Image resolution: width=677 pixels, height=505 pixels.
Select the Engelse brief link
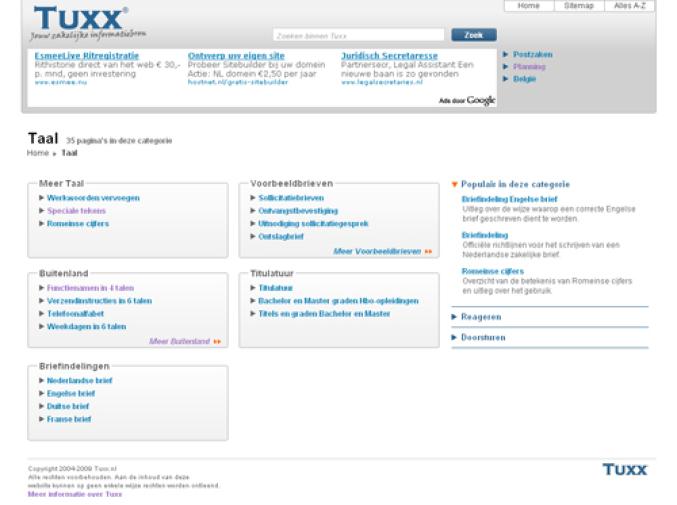click(69, 394)
